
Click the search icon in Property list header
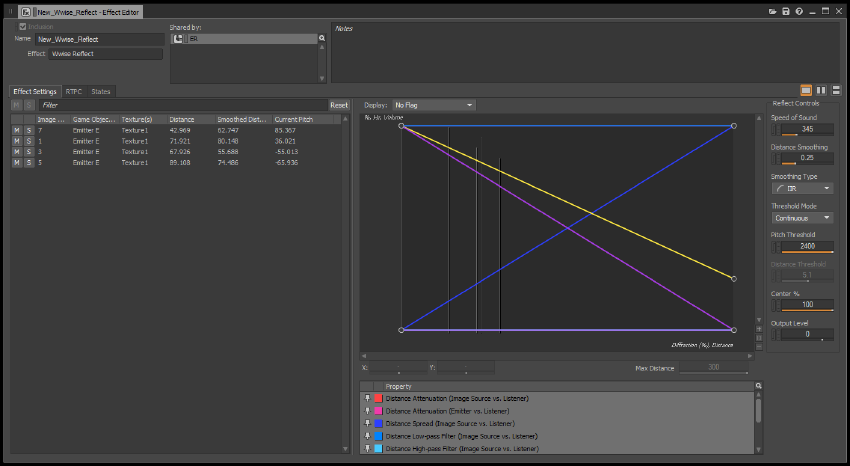tap(758, 386)
